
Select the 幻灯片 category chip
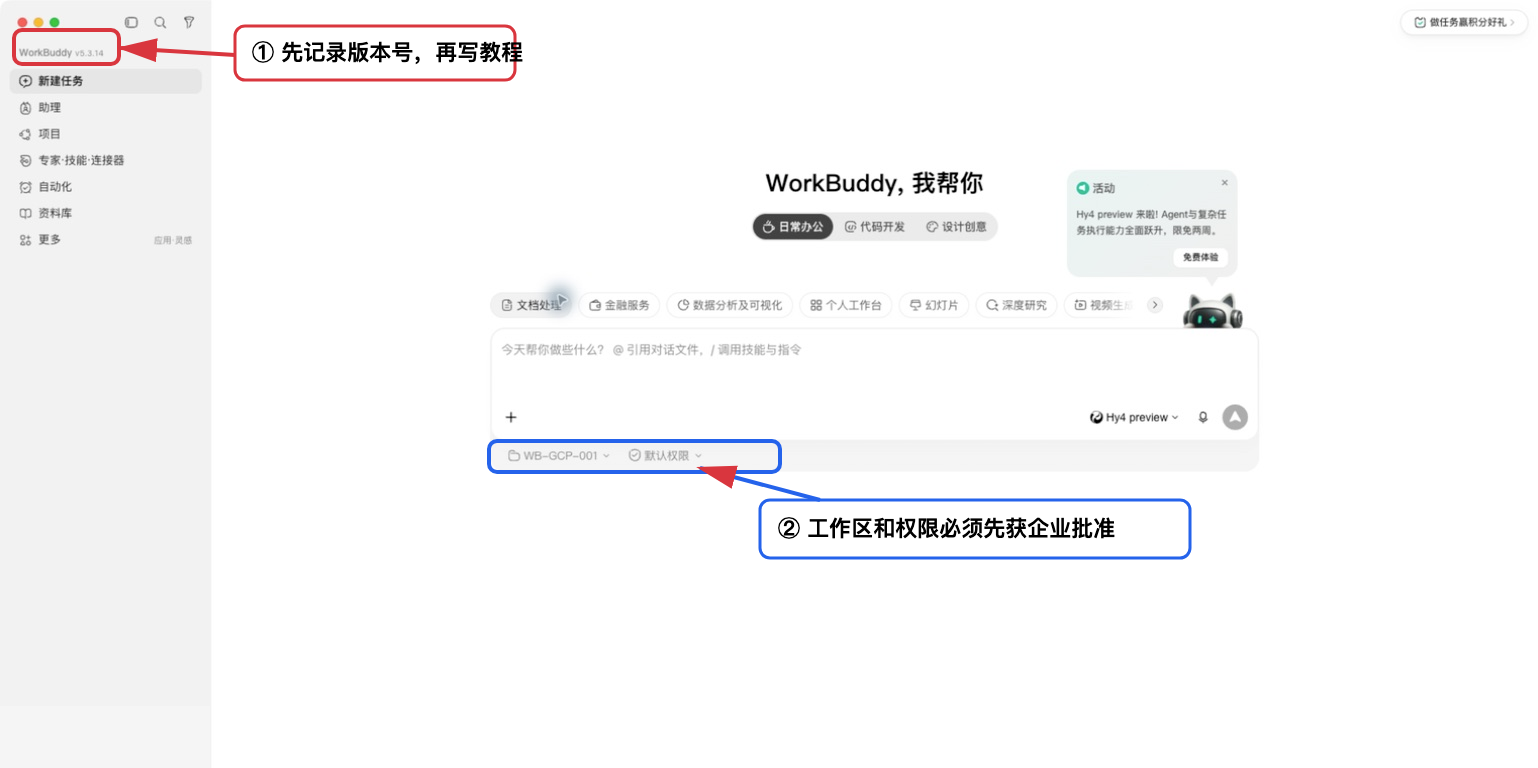point(934,305)
